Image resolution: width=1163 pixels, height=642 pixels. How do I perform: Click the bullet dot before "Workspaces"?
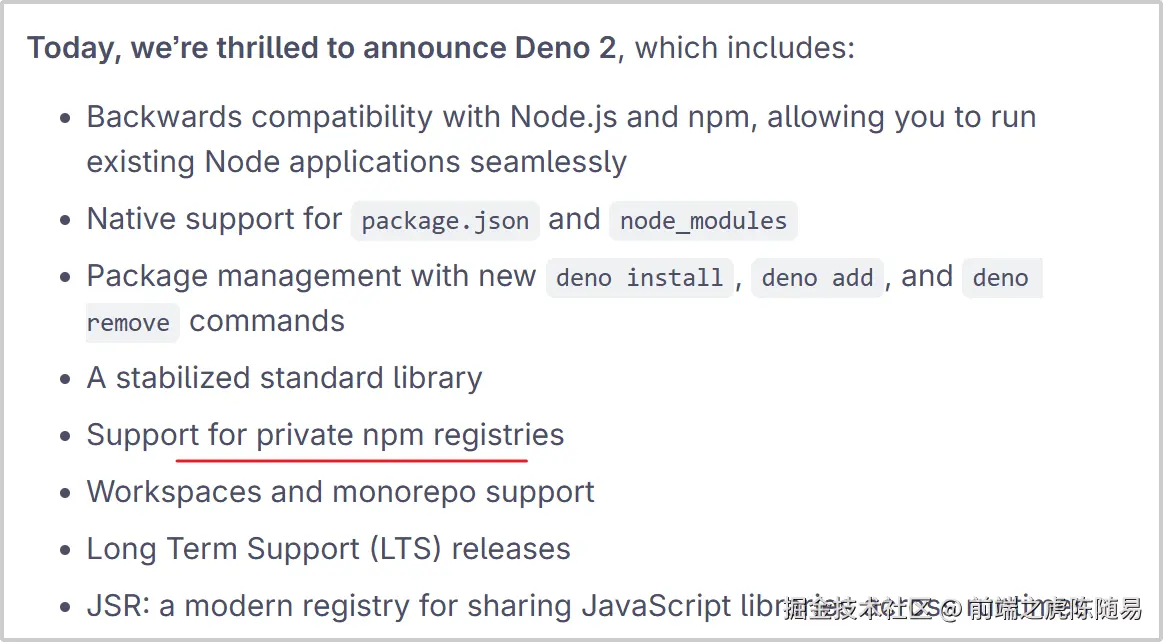[66, 493]
